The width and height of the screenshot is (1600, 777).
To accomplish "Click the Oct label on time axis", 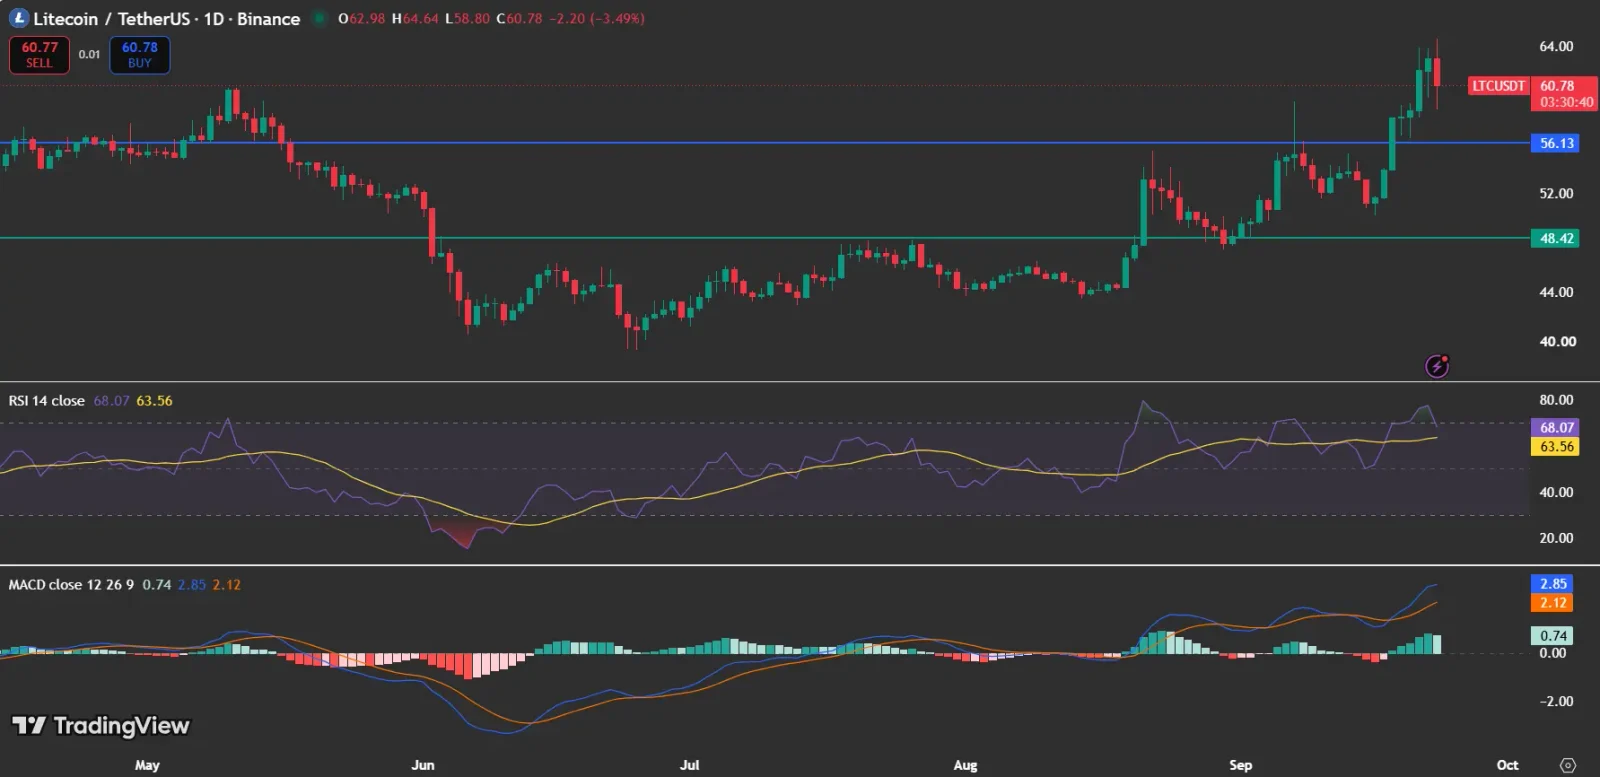I will [1507, 765].
